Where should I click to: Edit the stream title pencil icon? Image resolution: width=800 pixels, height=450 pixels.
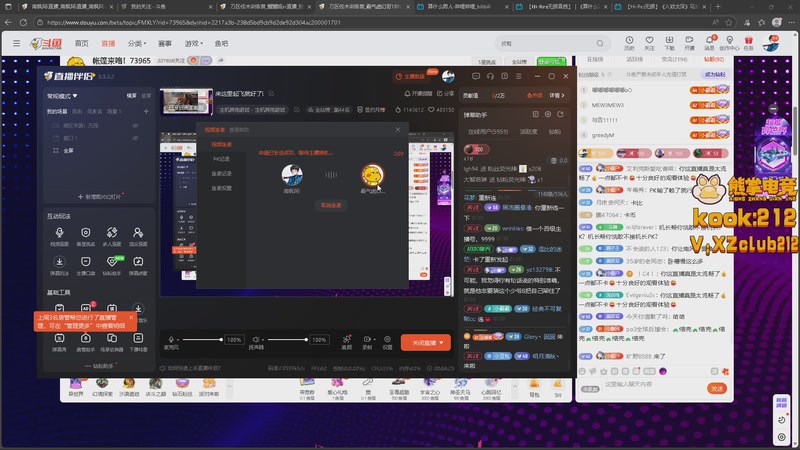[x=271, y=93]
